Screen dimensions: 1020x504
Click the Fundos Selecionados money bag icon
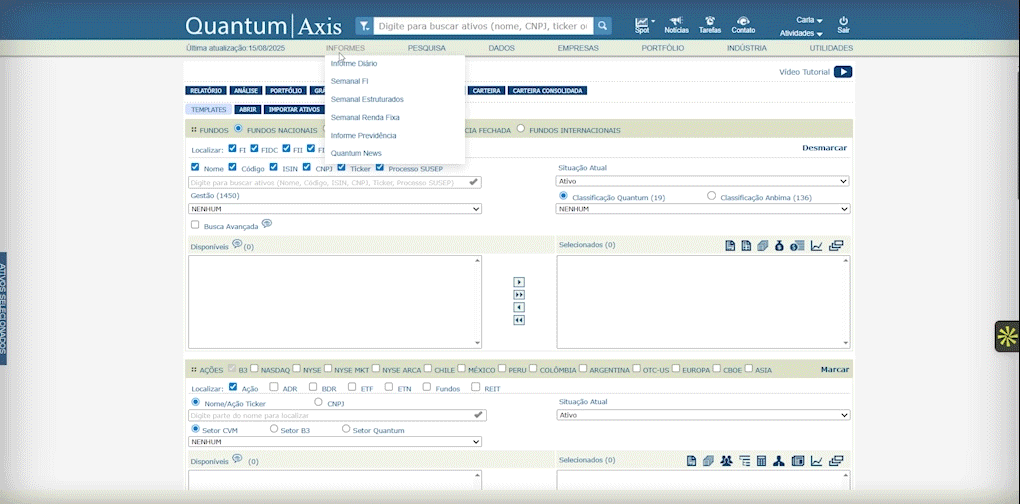(x=779, y=246)
